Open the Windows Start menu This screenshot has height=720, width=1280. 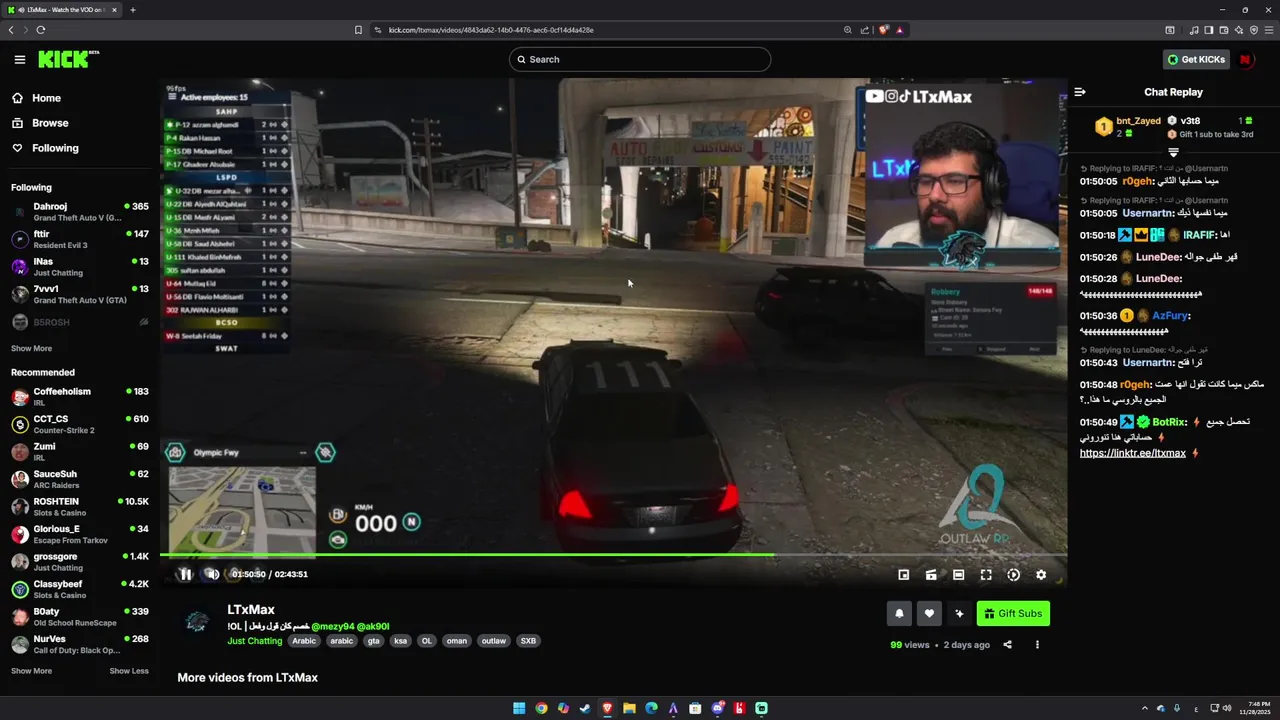[x=519, y=708]
